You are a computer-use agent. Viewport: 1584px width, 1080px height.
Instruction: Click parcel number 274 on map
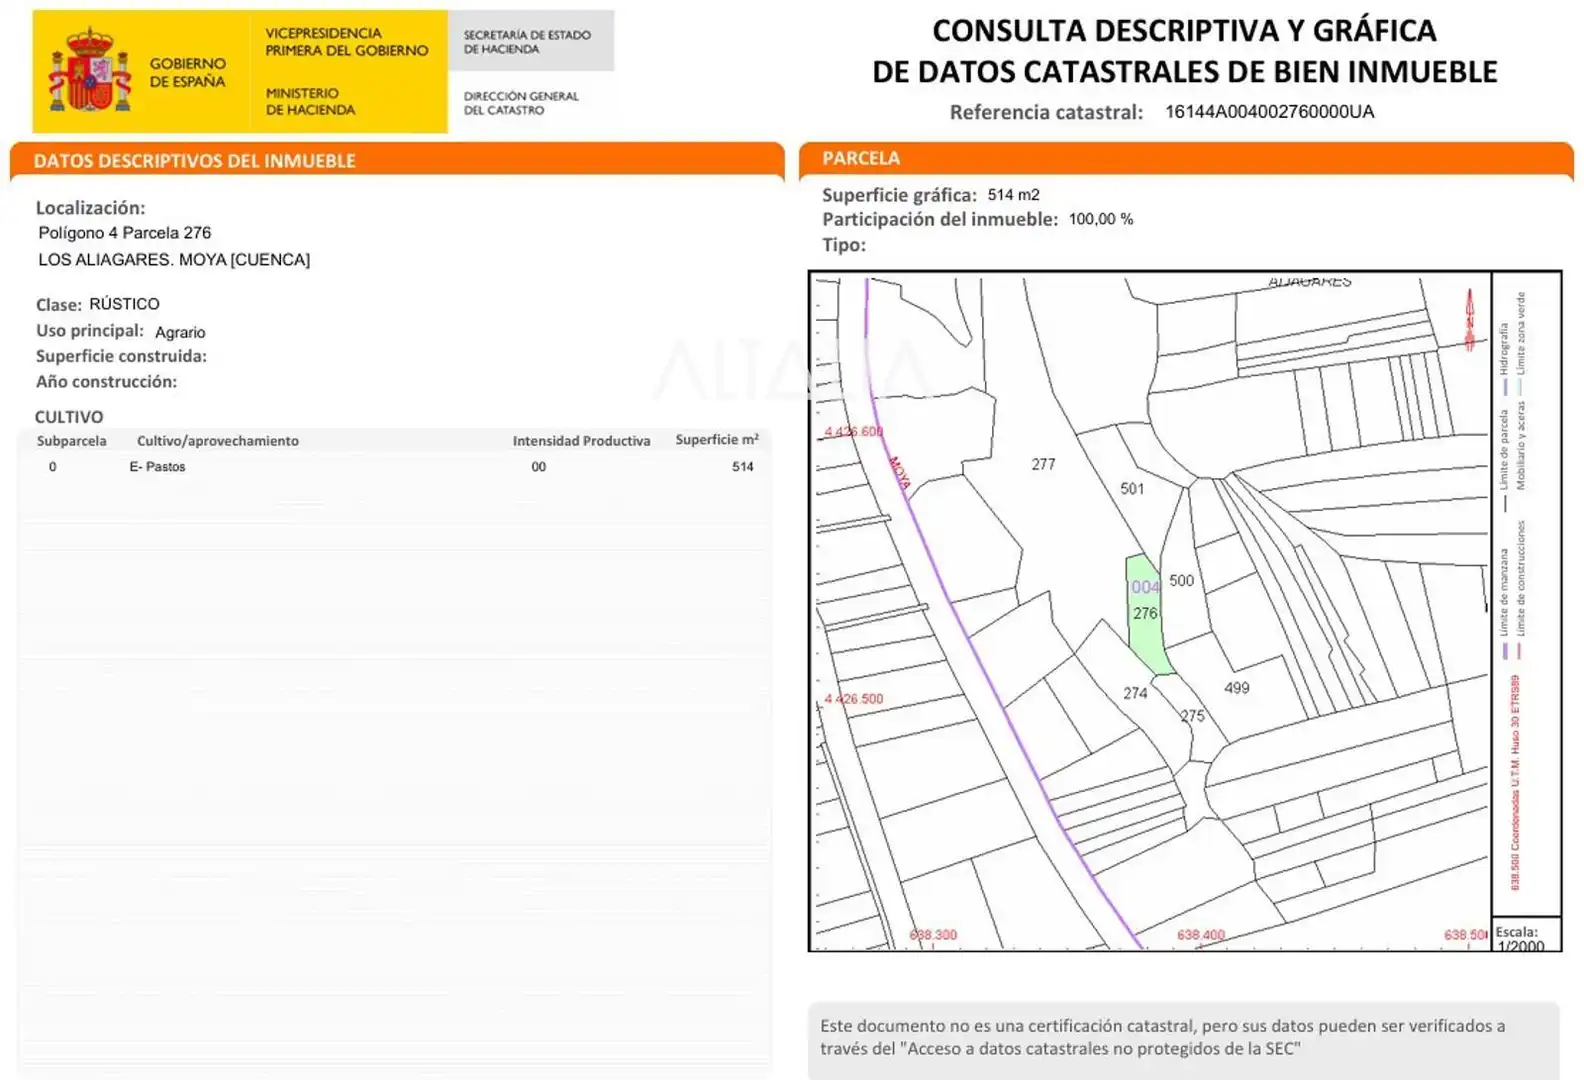pos(1135,693)
